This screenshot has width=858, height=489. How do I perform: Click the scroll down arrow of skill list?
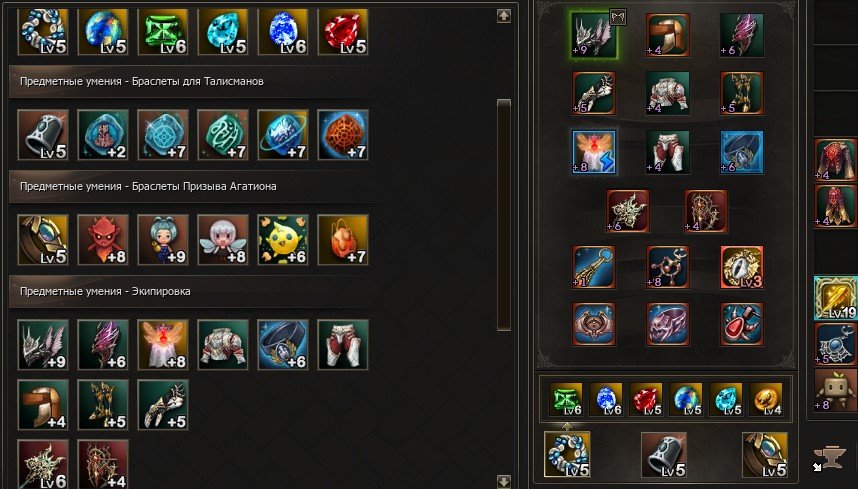(x=503, y=481)
